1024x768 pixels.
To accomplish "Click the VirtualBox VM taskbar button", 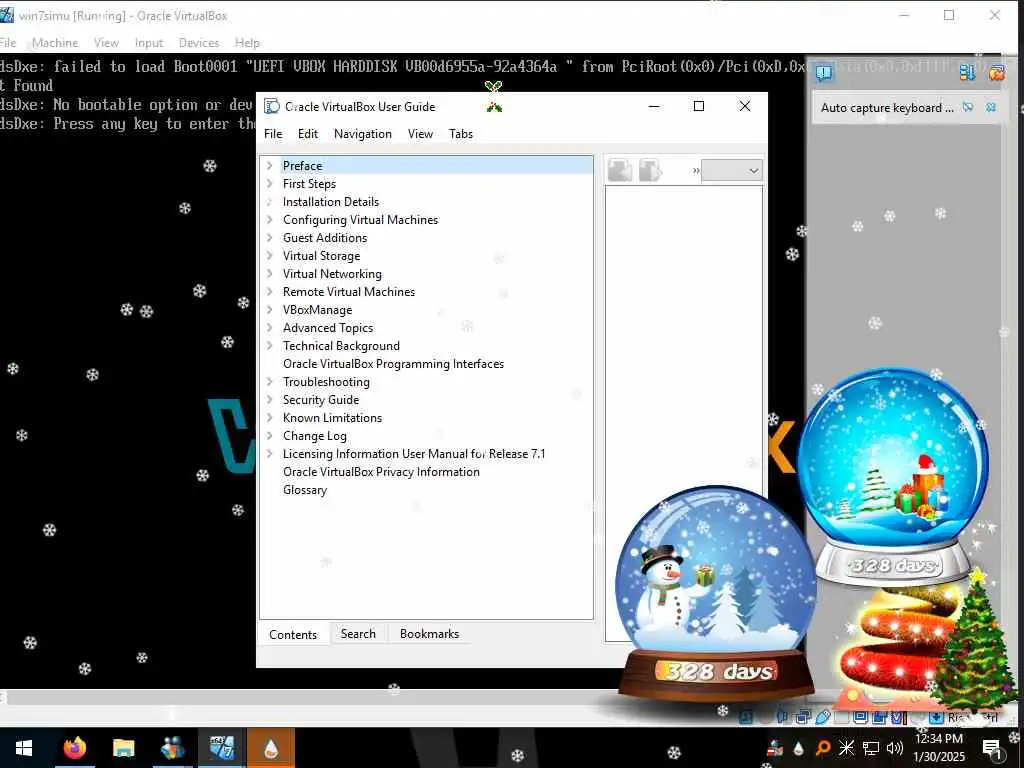I will pos(222,748).
